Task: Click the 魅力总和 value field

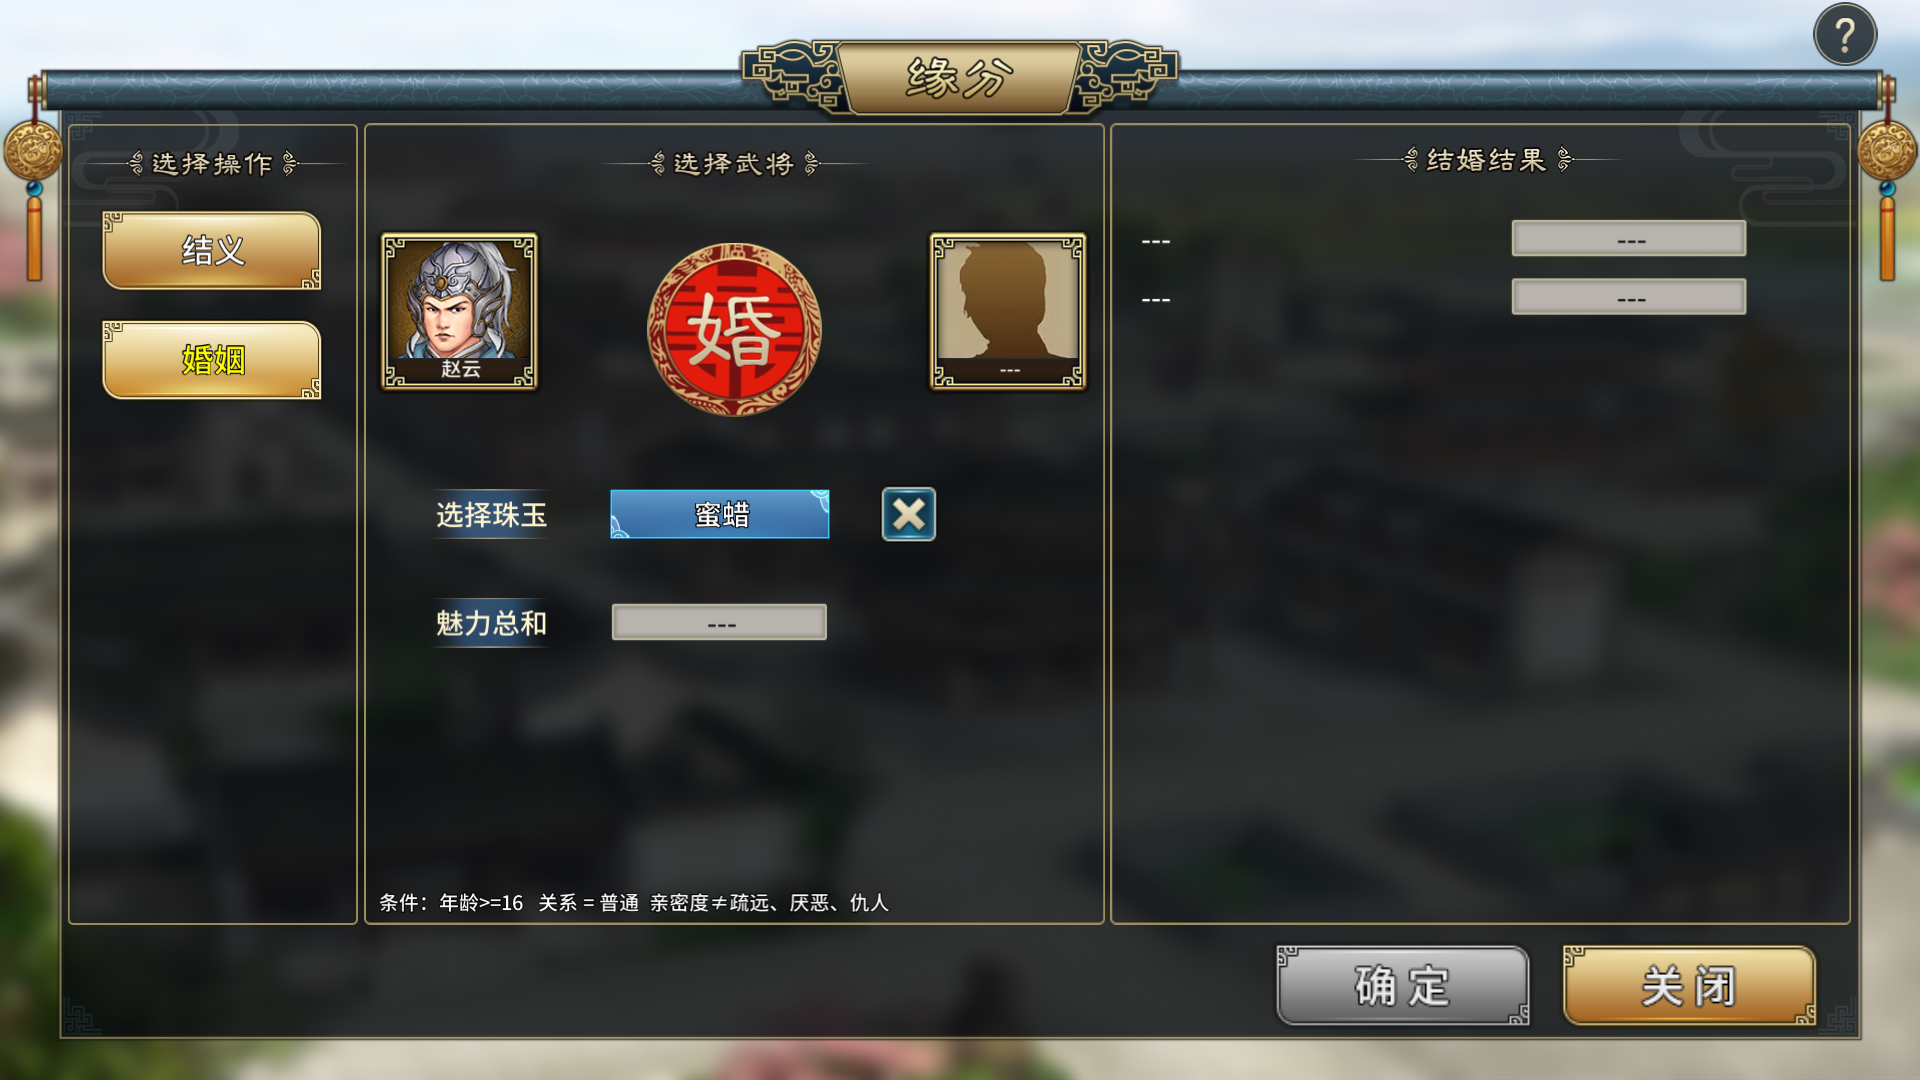Action: 719,622
